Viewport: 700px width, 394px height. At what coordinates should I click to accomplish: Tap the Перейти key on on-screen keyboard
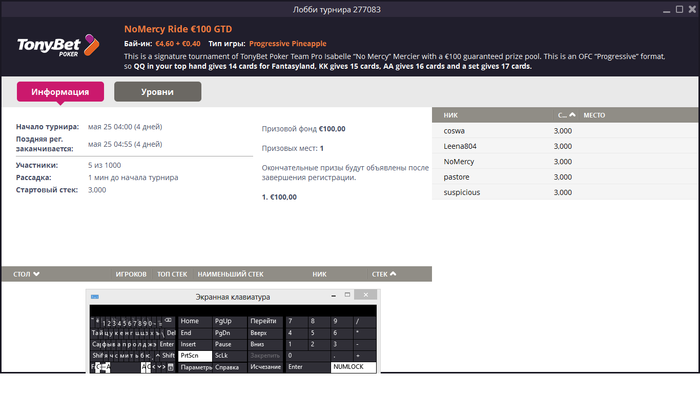[266, 321]
